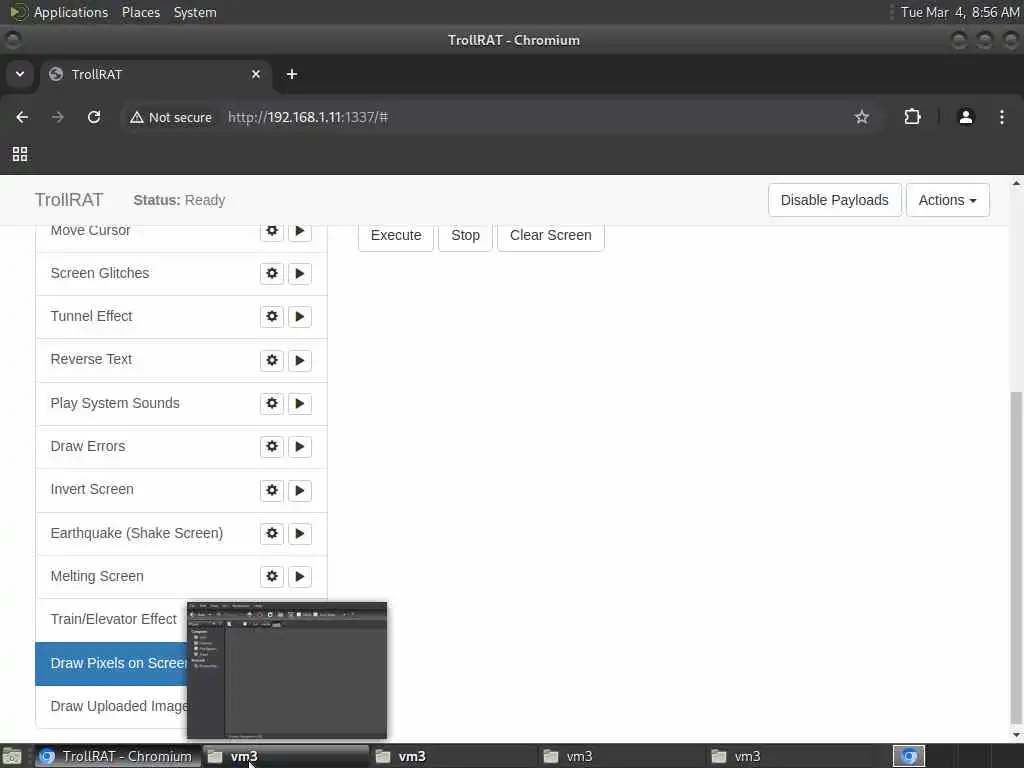Screen dimensions: 1024x768
Task: Run the Draw Errors payload
Action: tap(300, 446)
